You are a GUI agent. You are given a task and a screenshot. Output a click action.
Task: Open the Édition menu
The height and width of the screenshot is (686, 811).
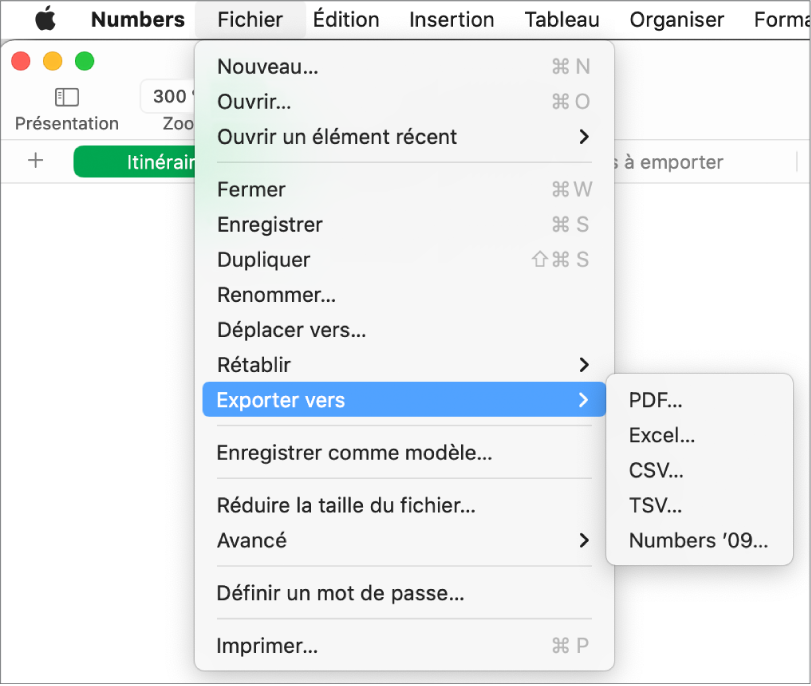[x=346, y=20]
